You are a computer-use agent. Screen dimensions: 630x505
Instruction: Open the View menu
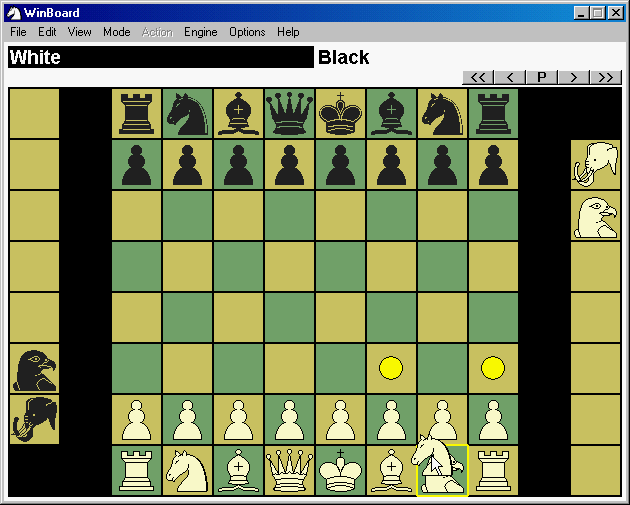pos(79,32)
